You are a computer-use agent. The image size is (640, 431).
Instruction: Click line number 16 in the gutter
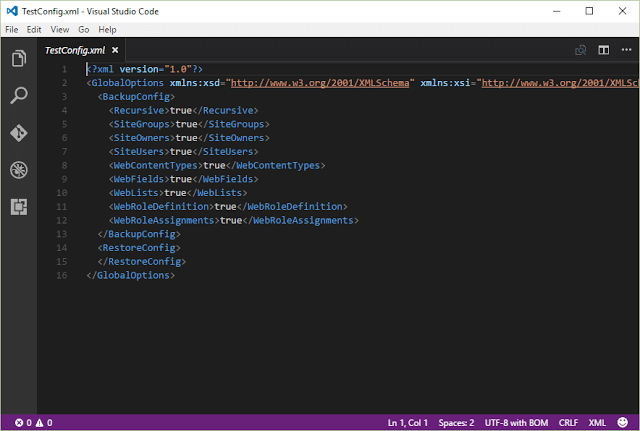pyautogui.click(x=62, y=275)
